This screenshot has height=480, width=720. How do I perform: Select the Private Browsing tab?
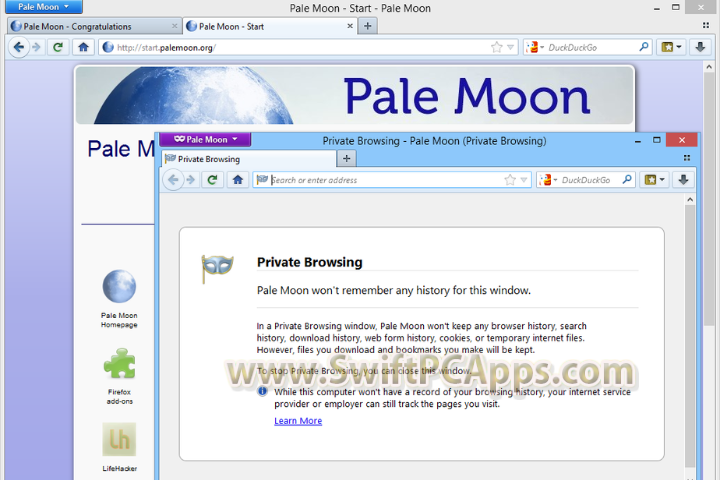coord(249,159)
